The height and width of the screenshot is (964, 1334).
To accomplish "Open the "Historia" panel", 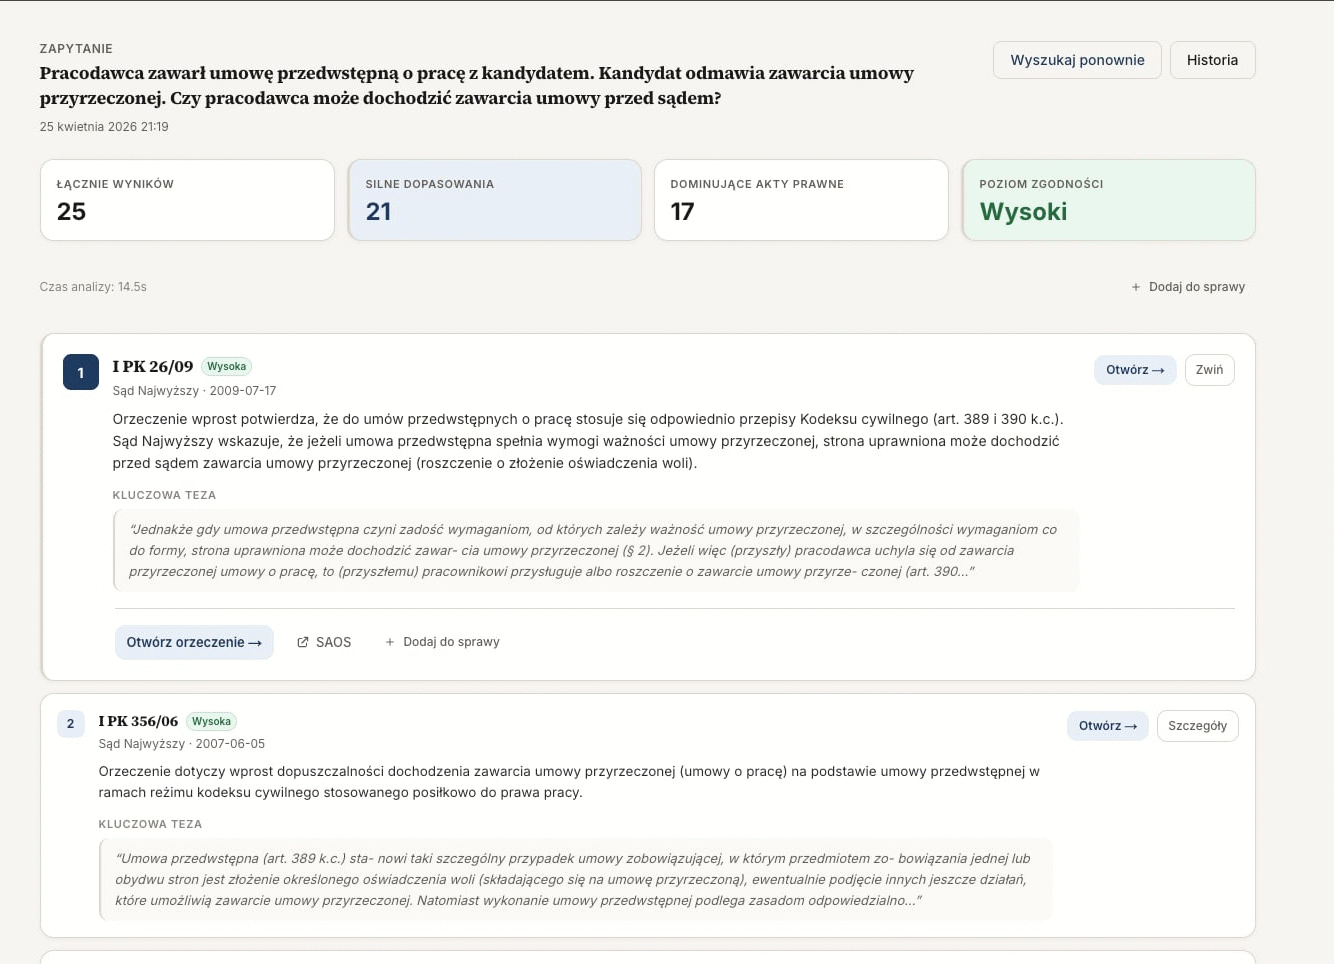I will coord(1212,60).
